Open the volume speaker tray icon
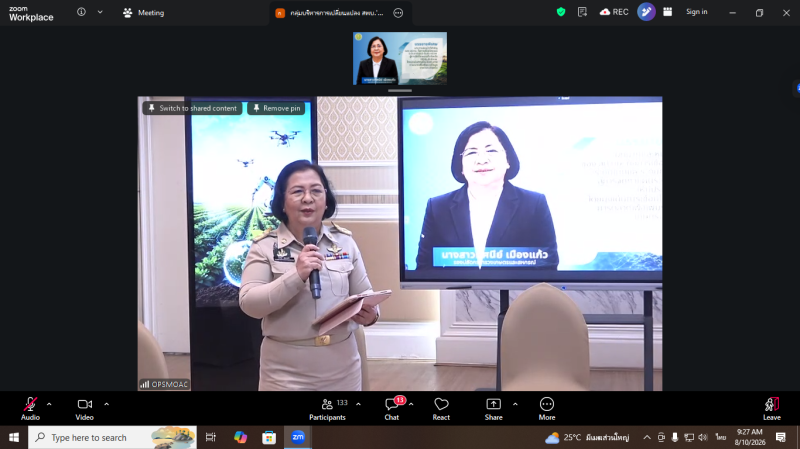 pyautogui.click(x=703, y=437)
